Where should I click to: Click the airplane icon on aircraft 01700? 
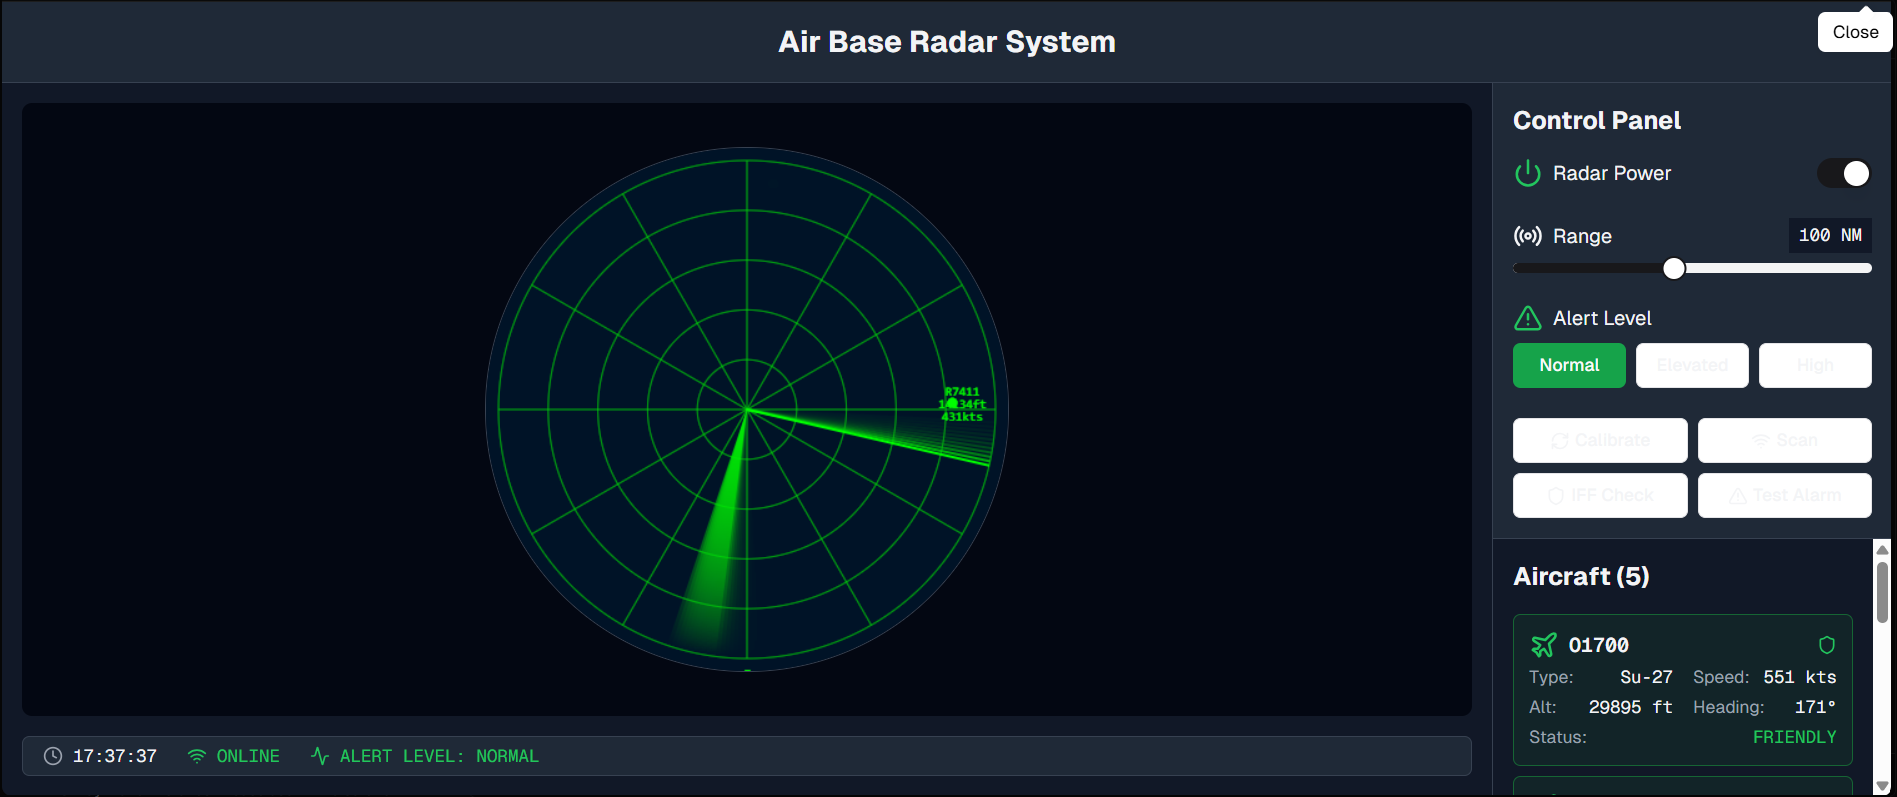coord(1544,645)
